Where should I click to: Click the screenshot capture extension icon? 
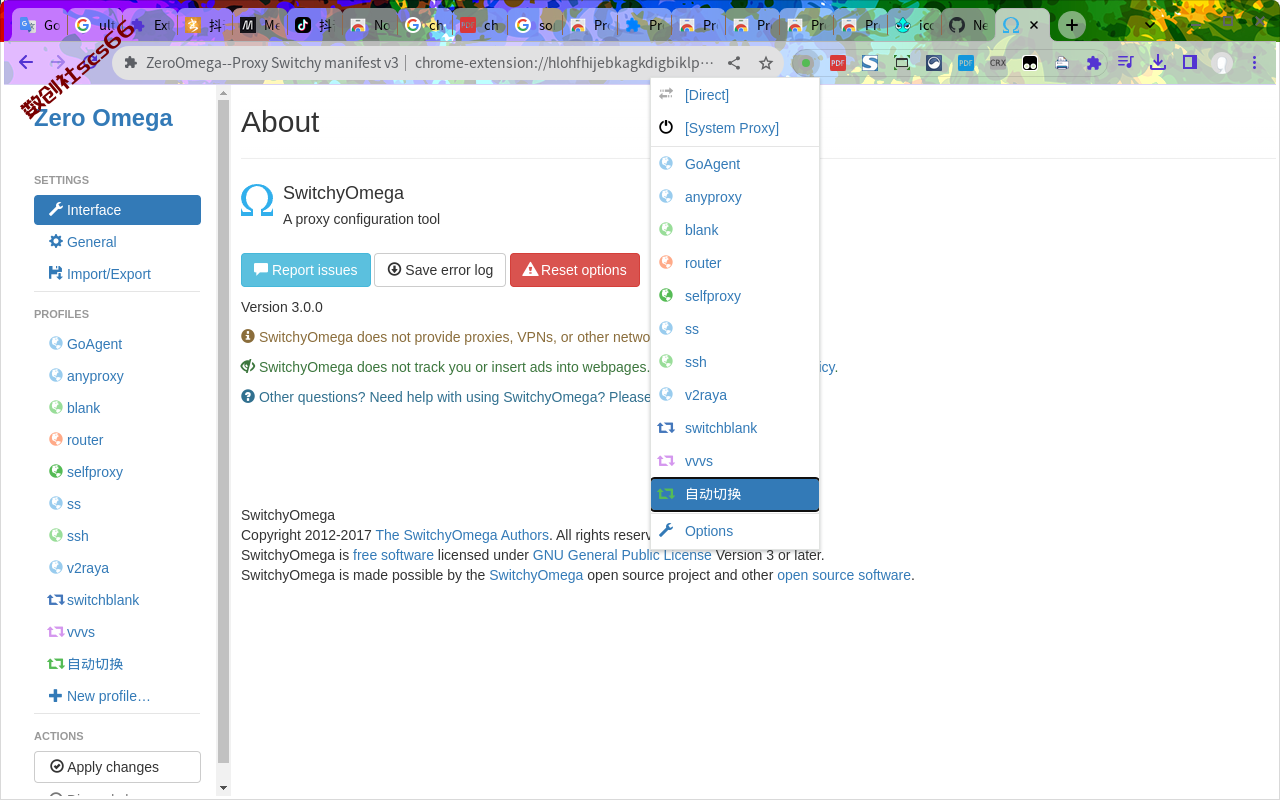pyautogui.click(x=902, y=63)
